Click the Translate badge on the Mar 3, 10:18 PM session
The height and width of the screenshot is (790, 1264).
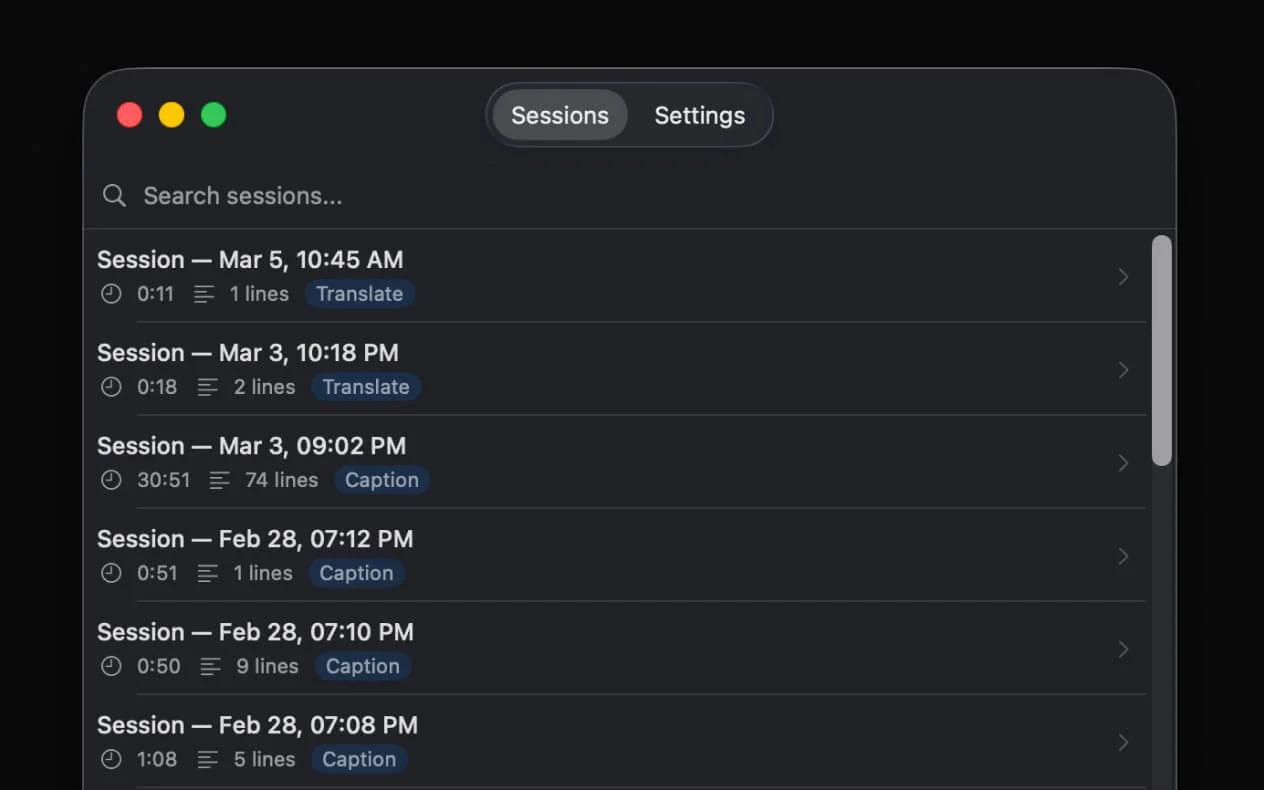[366, 387]
